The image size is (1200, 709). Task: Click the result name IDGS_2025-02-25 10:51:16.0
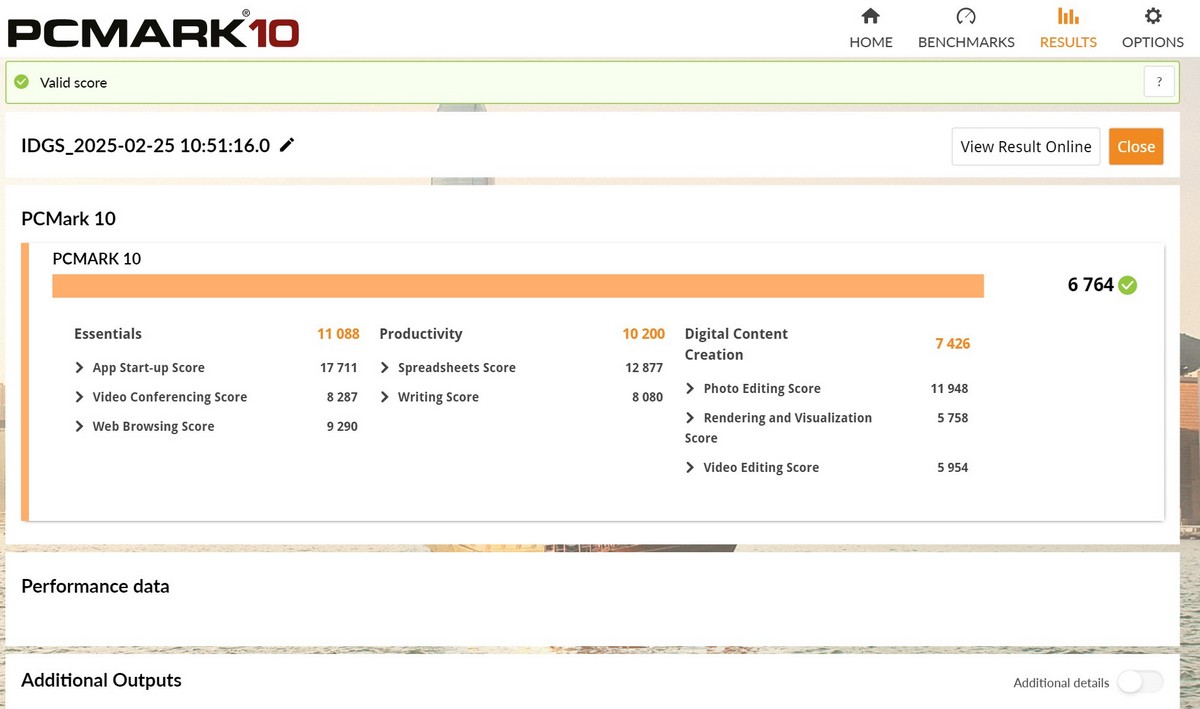[x=146, y=145]
